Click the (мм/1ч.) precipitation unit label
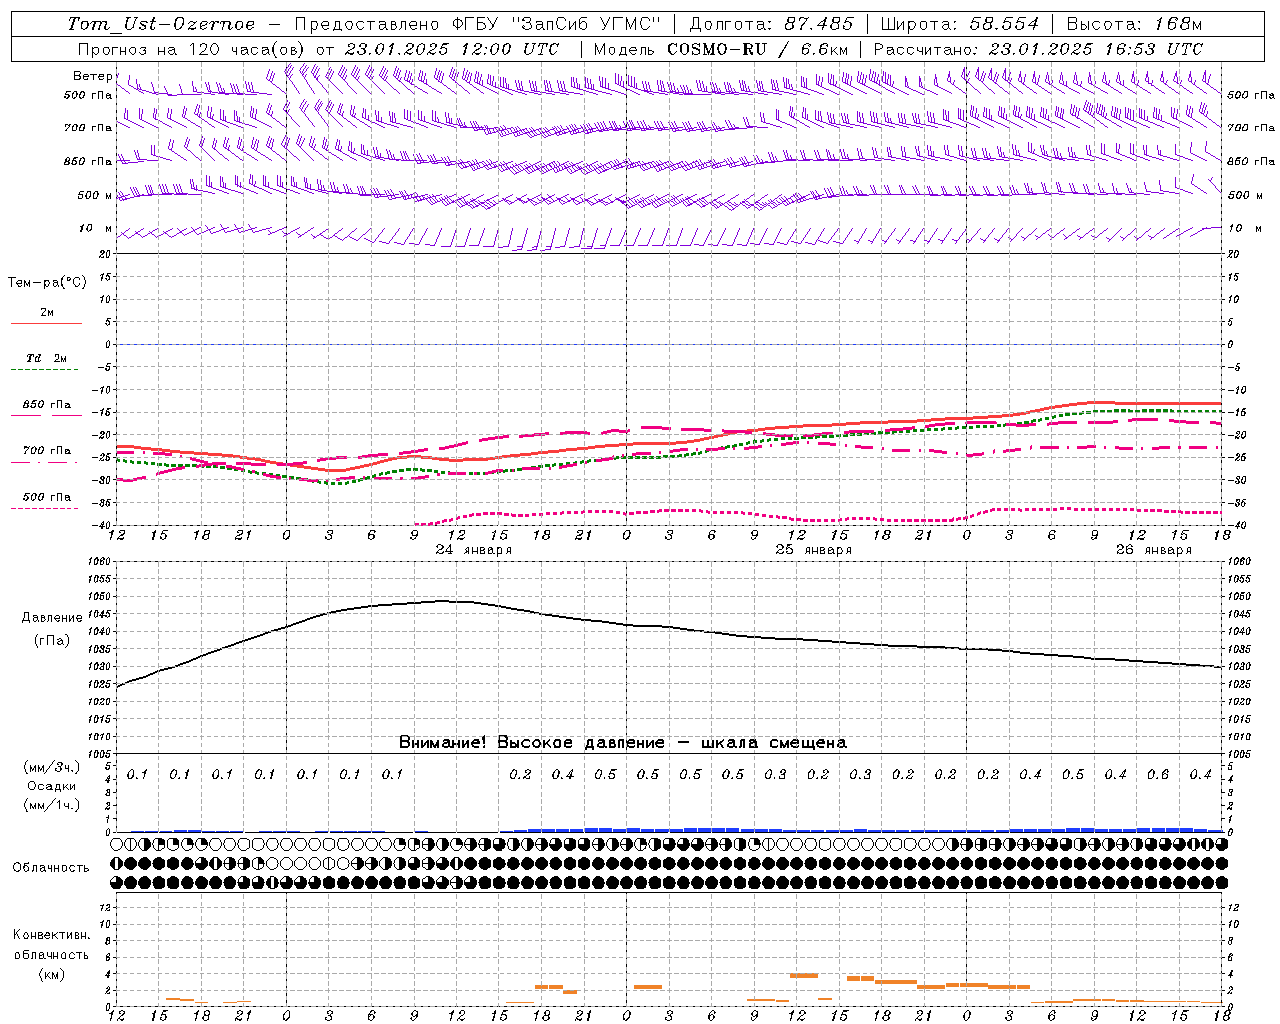Image resolution: width=1280 pixels, height=1024 pixels. pos(53,805)
